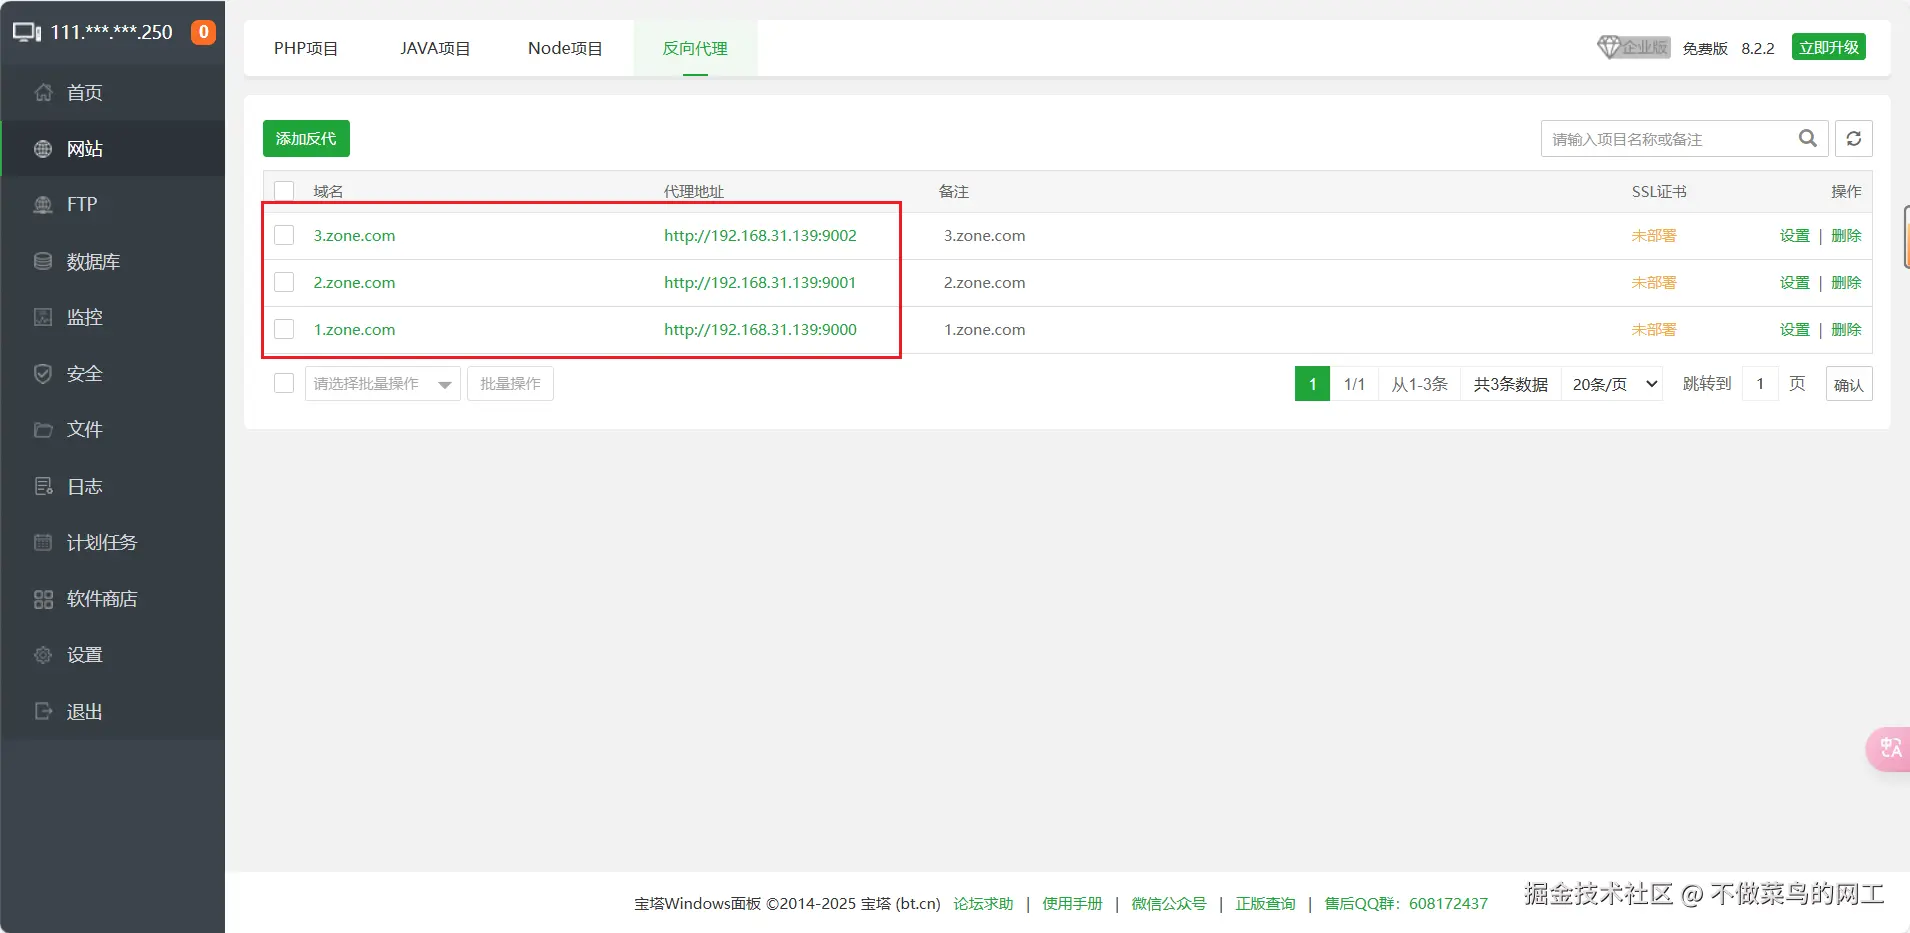Check the box for 1.zone.com row

pos(284,329)
